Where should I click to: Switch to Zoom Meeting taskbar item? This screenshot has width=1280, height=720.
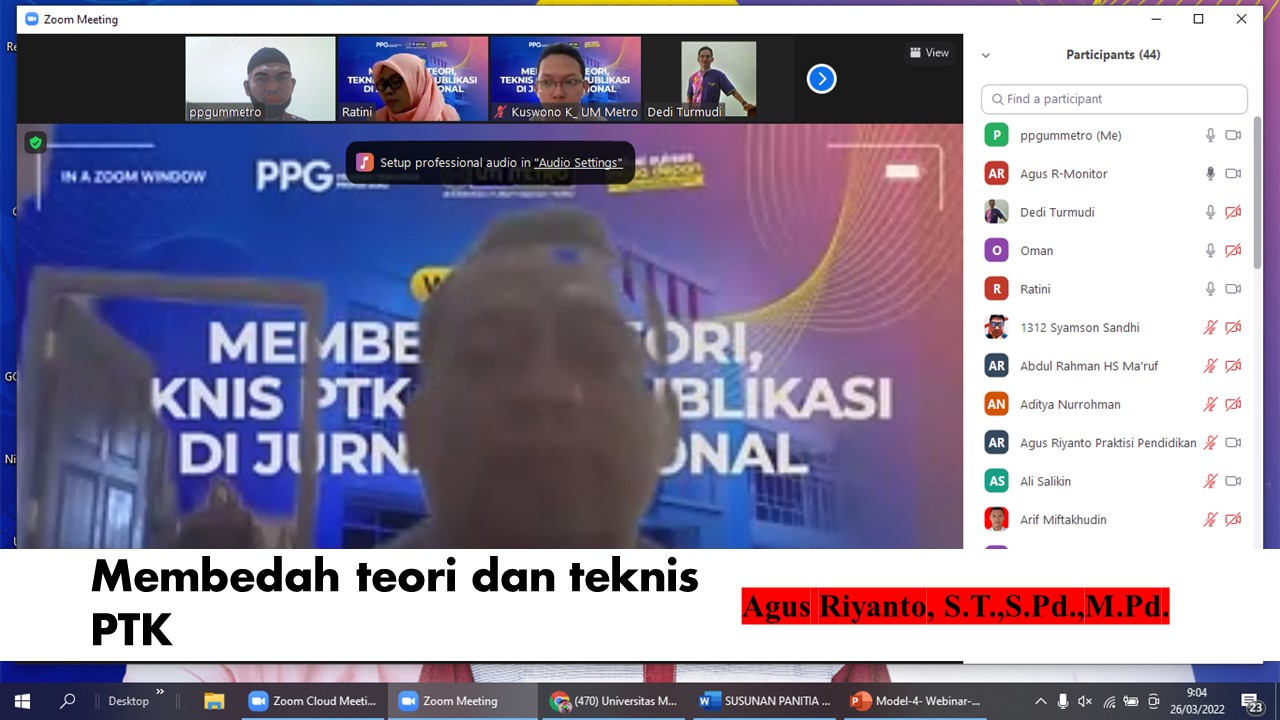[461, 701]
